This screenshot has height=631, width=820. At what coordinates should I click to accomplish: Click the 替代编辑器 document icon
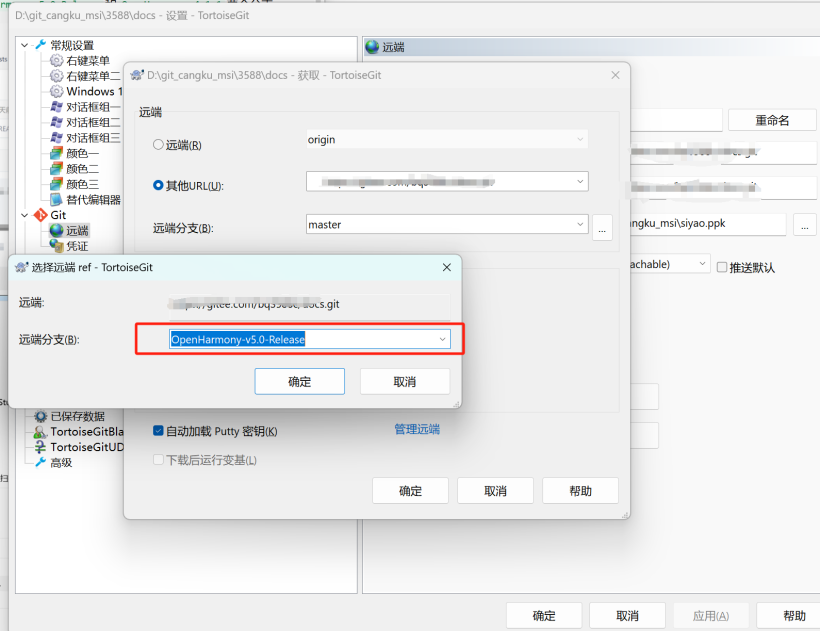pyautogui.click(x=56, y=199)
